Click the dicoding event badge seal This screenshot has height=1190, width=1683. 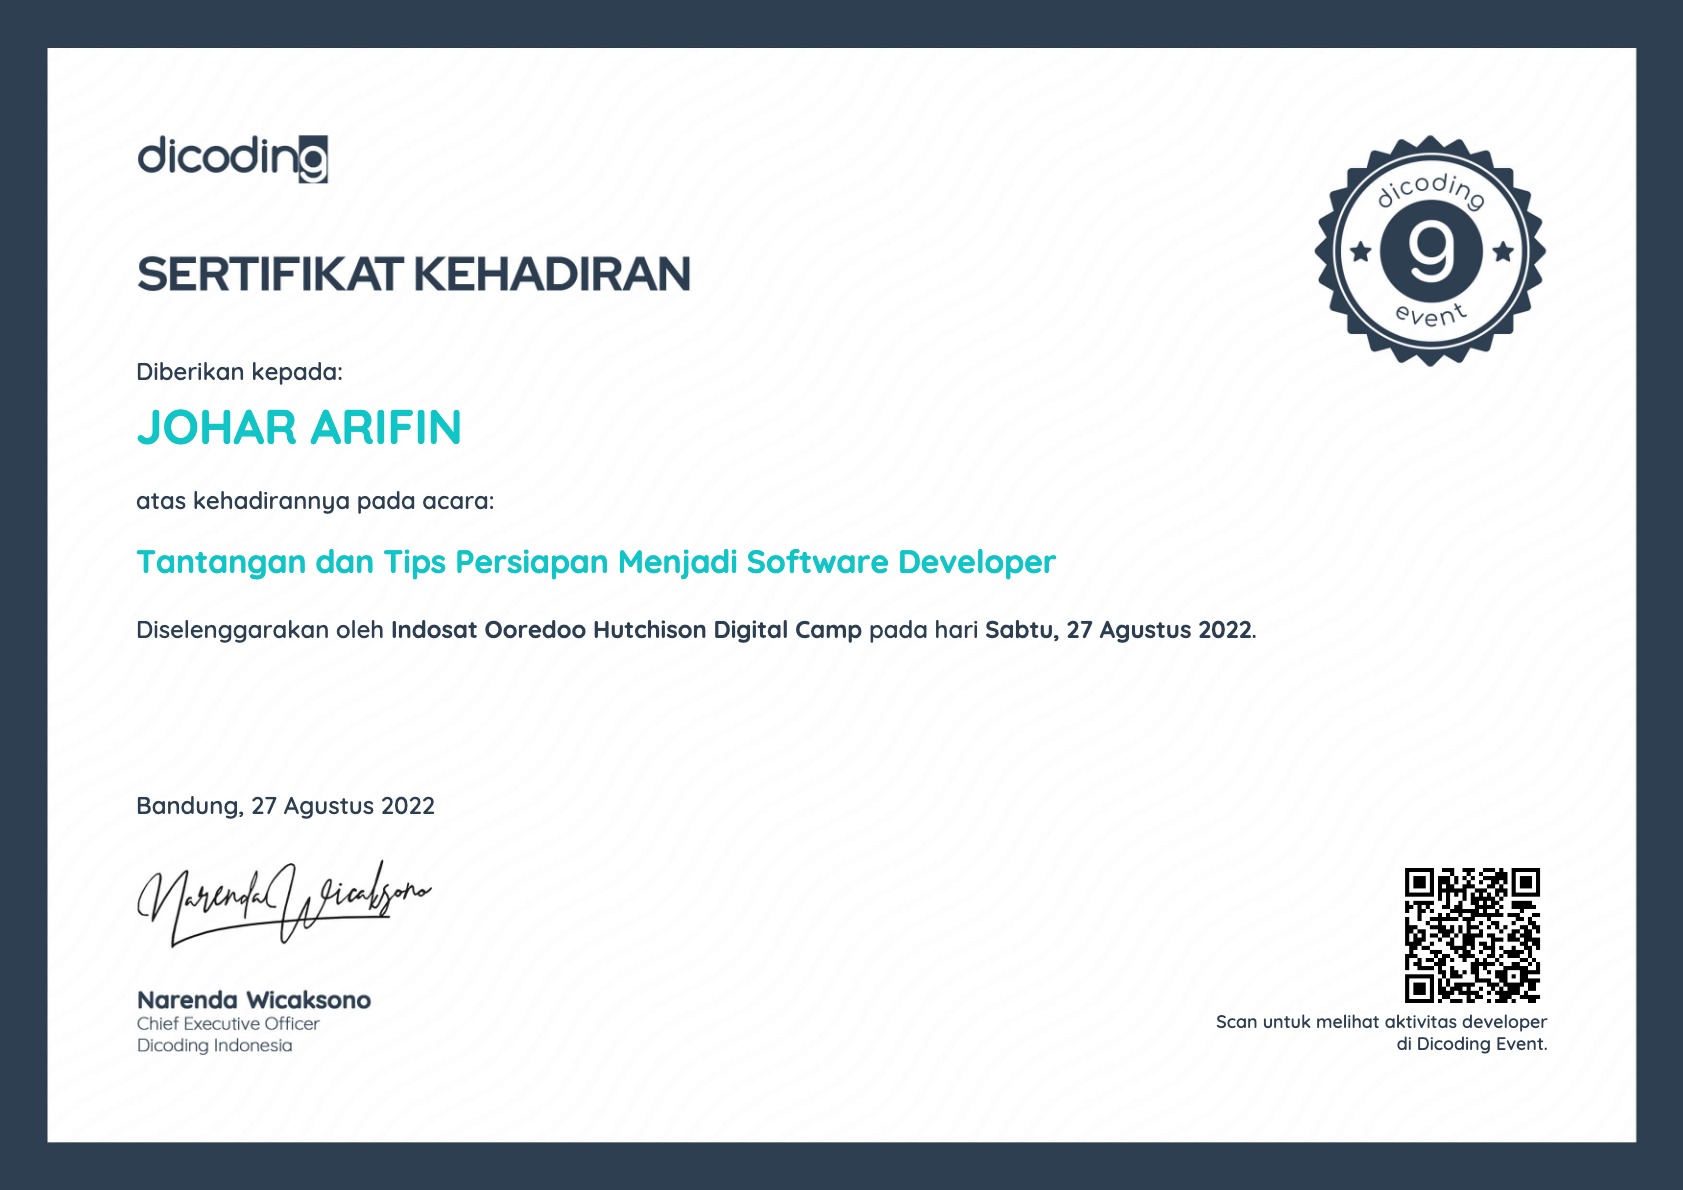click(x=1430, y=251)
